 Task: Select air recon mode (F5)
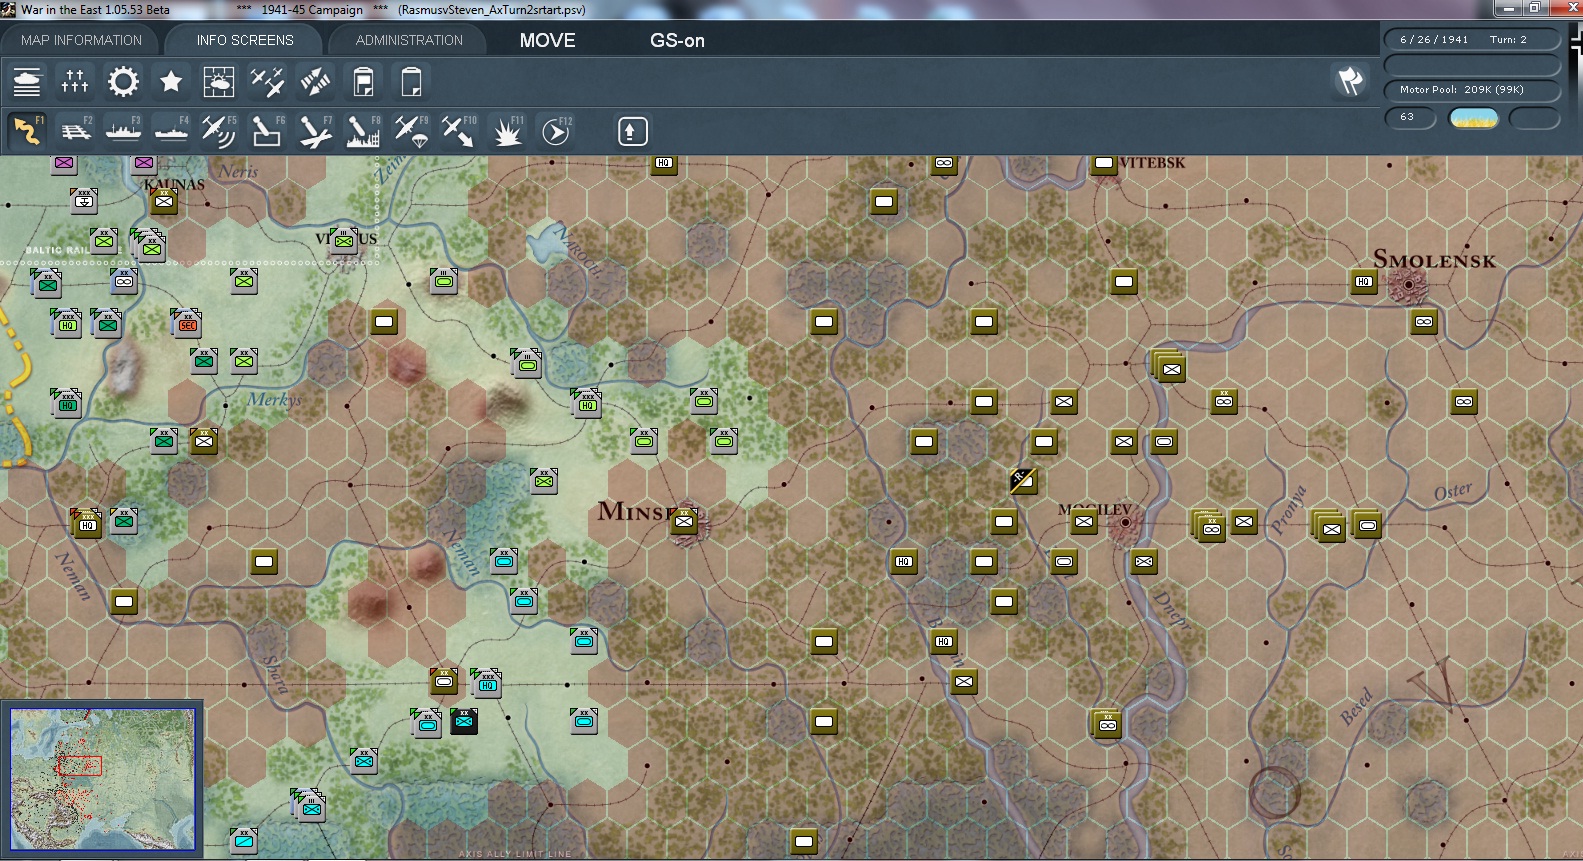[219, 131]
